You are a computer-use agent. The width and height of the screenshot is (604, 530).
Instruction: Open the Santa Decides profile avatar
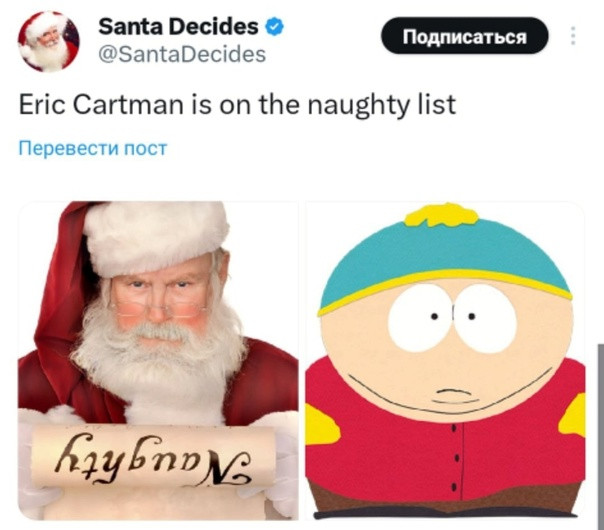pos(48,41)
